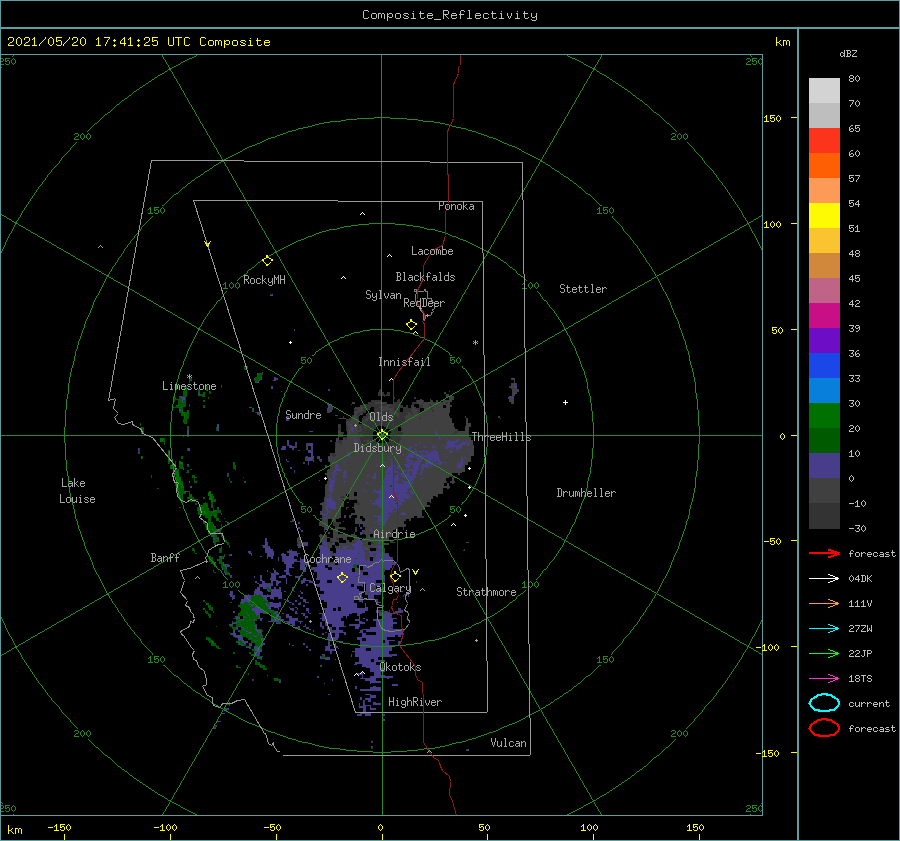The height and width of the screenshot is (841, 900).
Task: Select the cyan 27ZW arrow icon
Action: click(824, 629)
